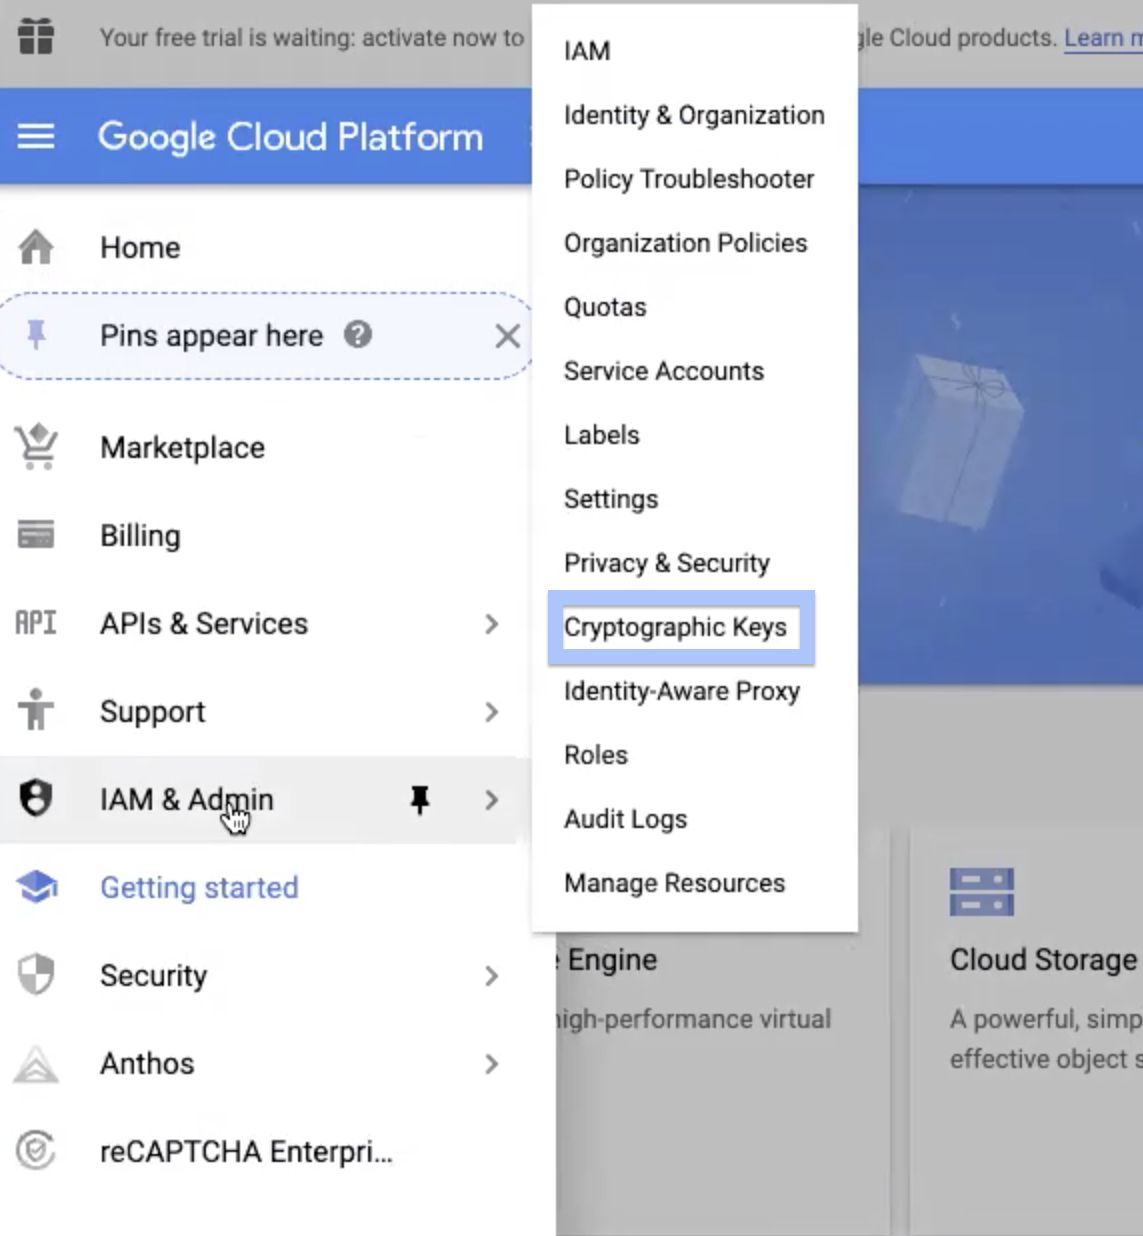Toggle the hamburger navigation menu
This screenshot has height=1236, width=1143.
36,136
